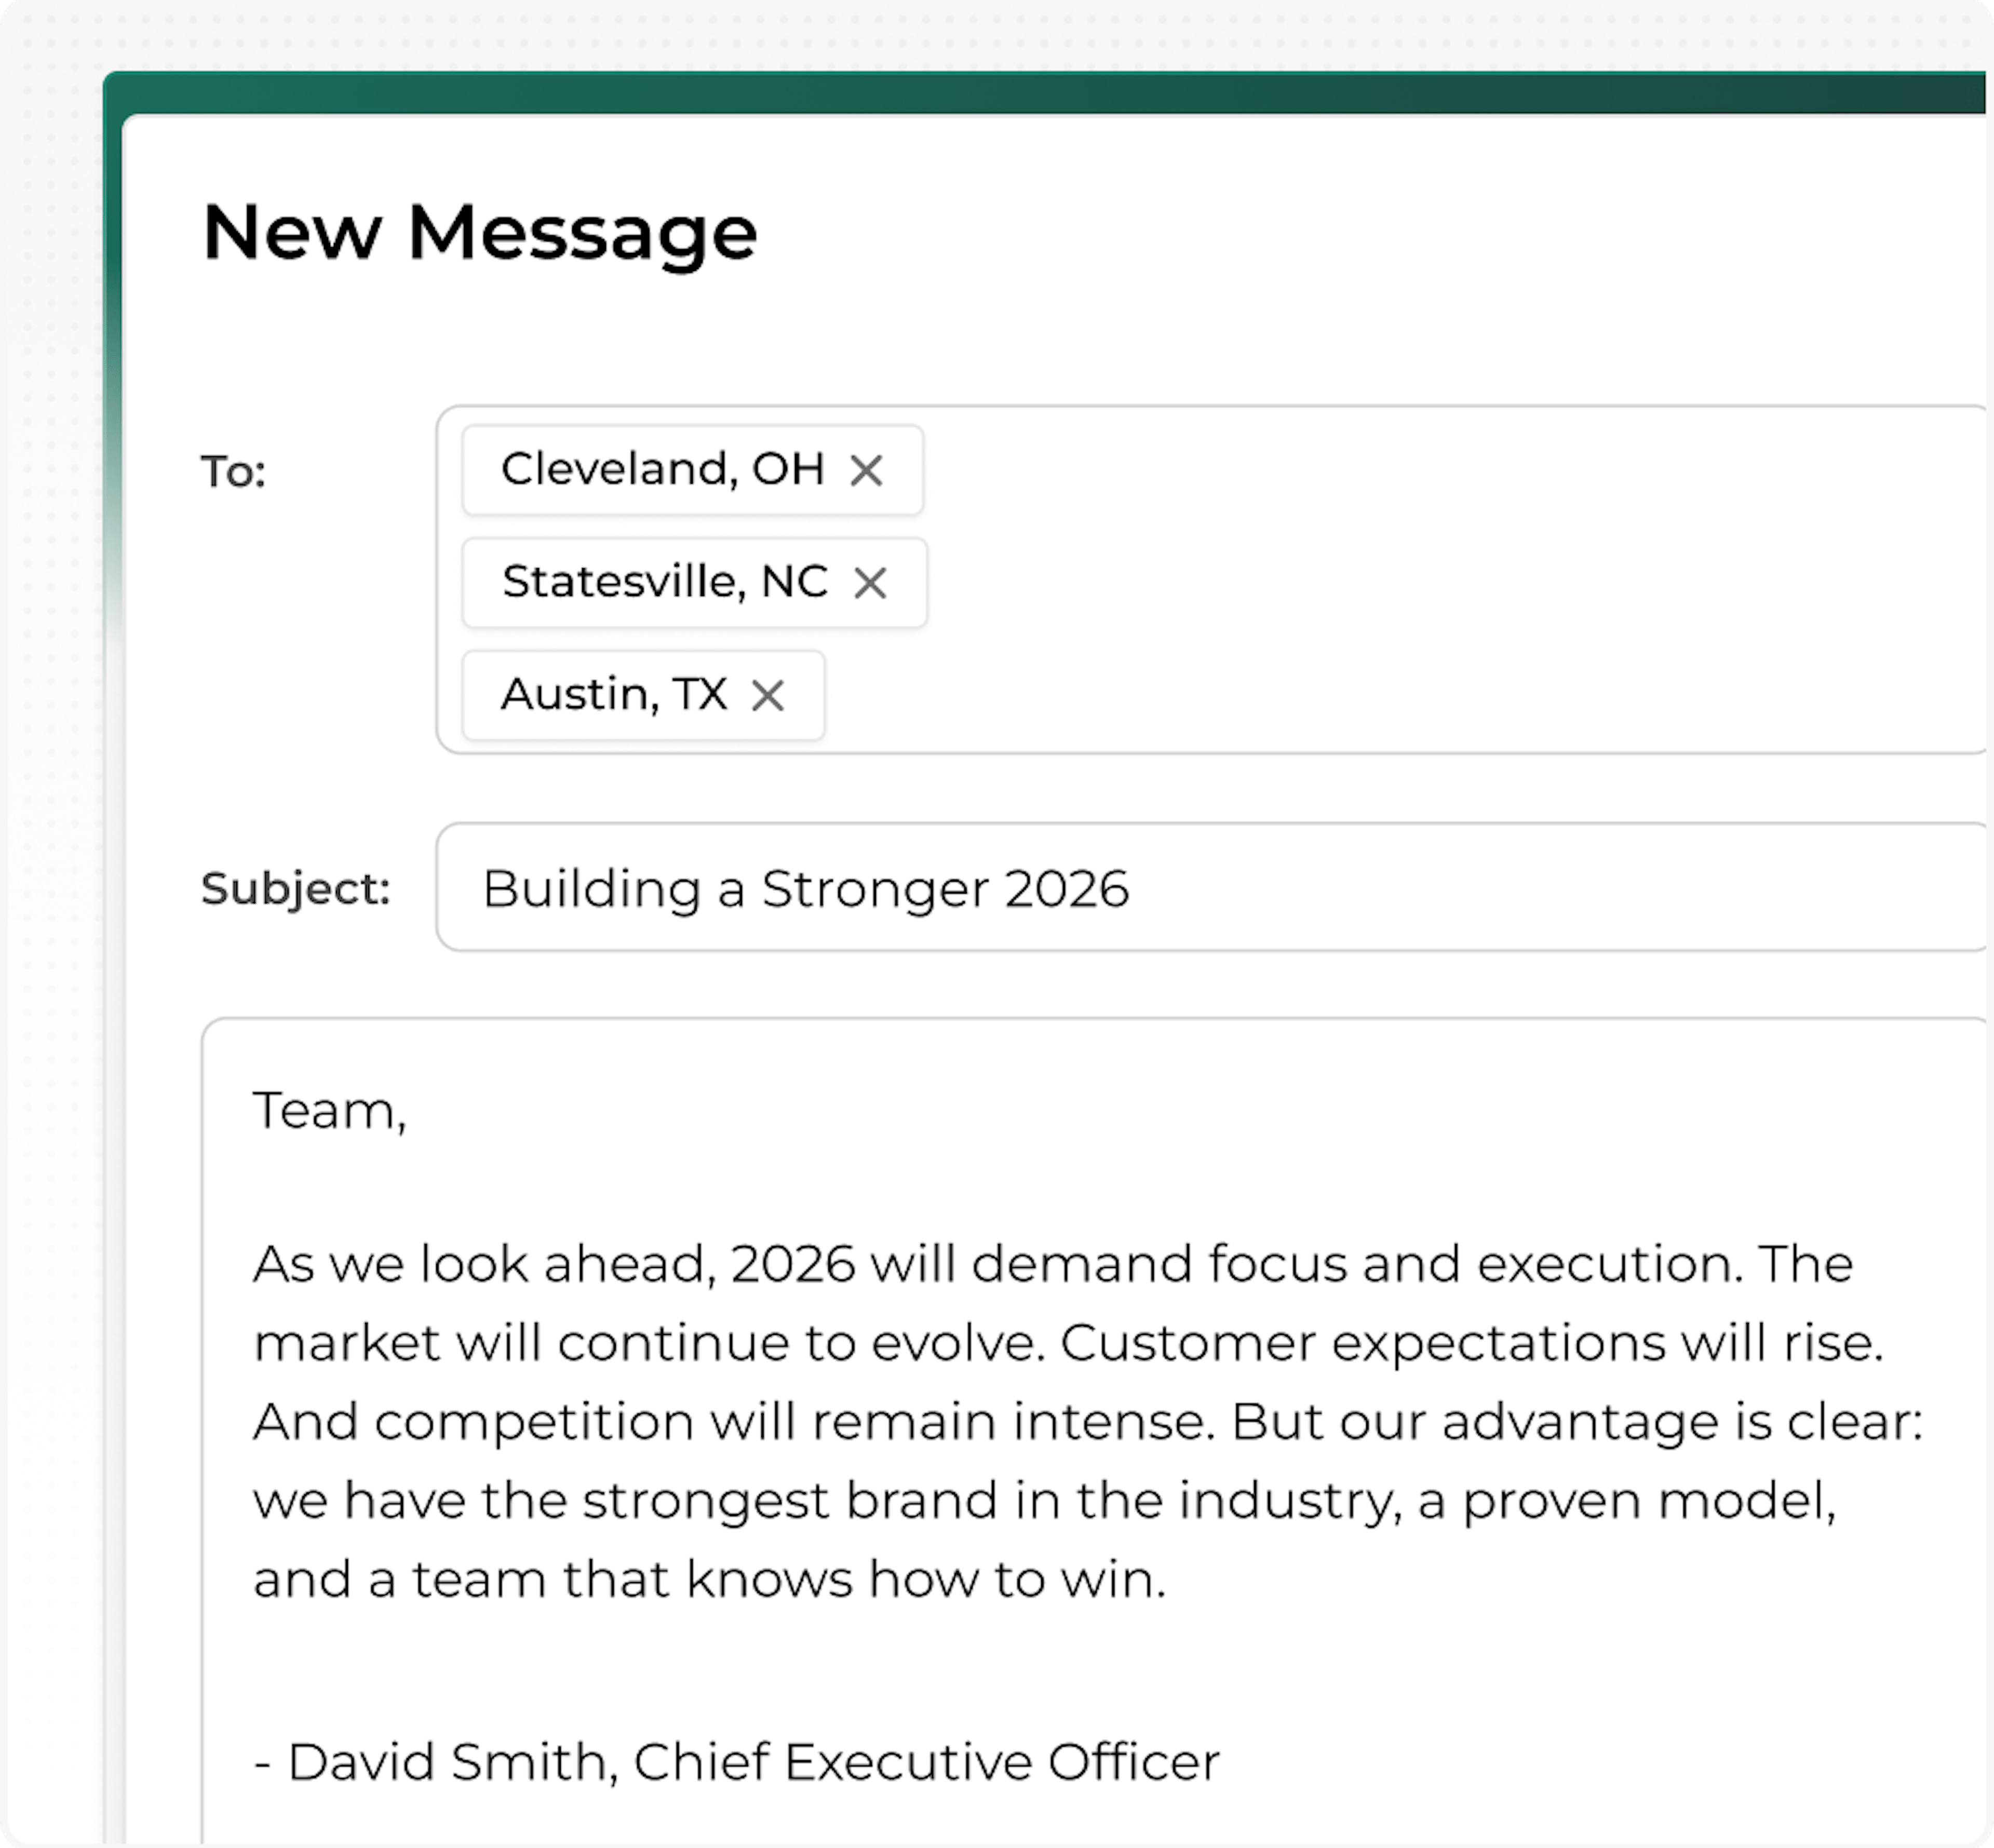Select the Austin, TX chip label
The width and height of the screenshot is (1994, 1848).
coord(613,694)
